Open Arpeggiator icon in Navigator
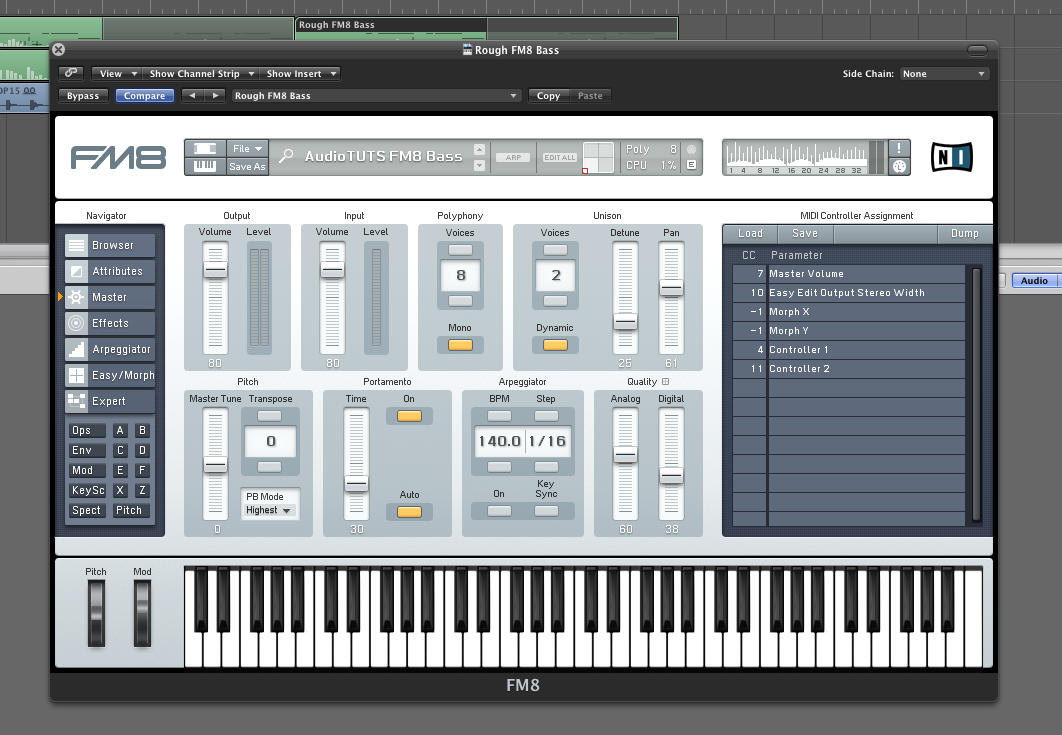 76,350
